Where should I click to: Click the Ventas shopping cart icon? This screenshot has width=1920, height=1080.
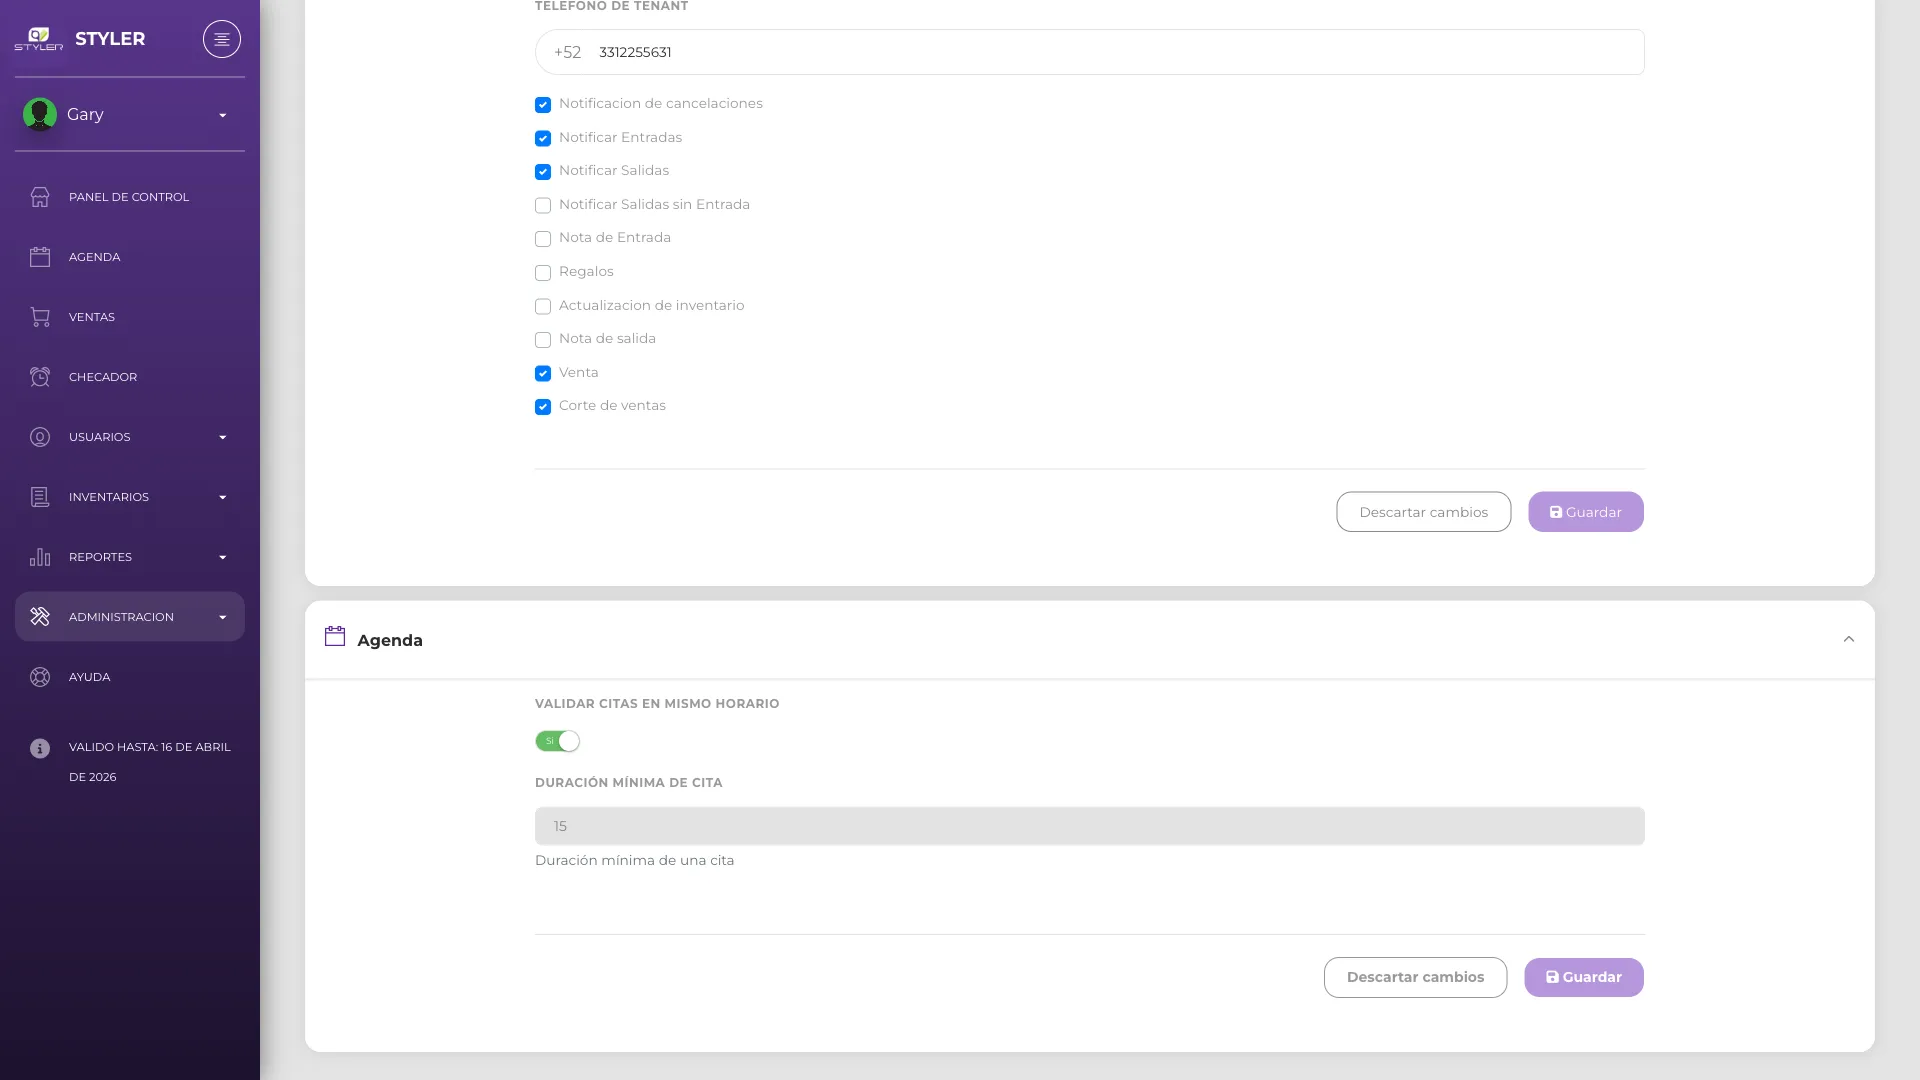pos(40,317)
